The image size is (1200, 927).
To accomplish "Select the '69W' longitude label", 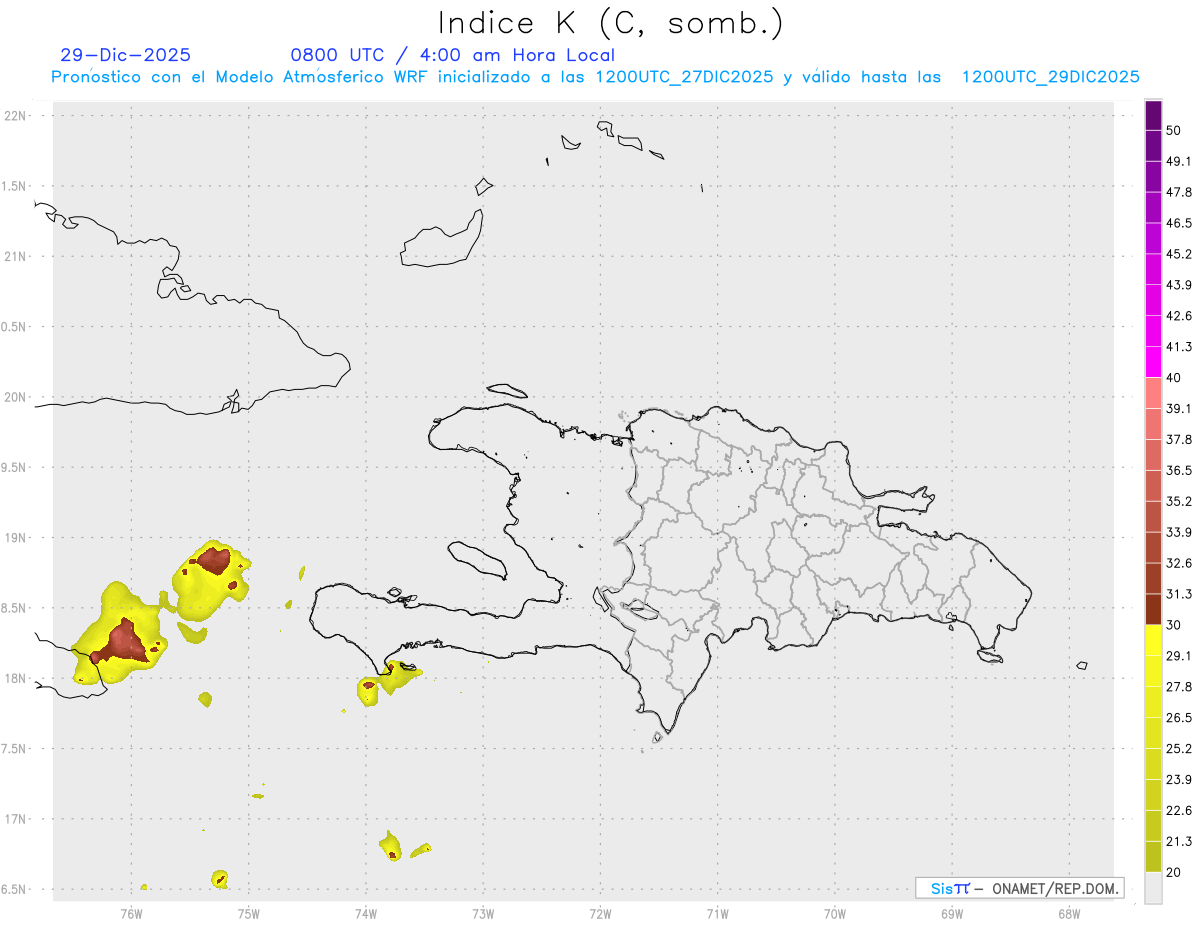I will pyautogui.click(x=952, y=913).
